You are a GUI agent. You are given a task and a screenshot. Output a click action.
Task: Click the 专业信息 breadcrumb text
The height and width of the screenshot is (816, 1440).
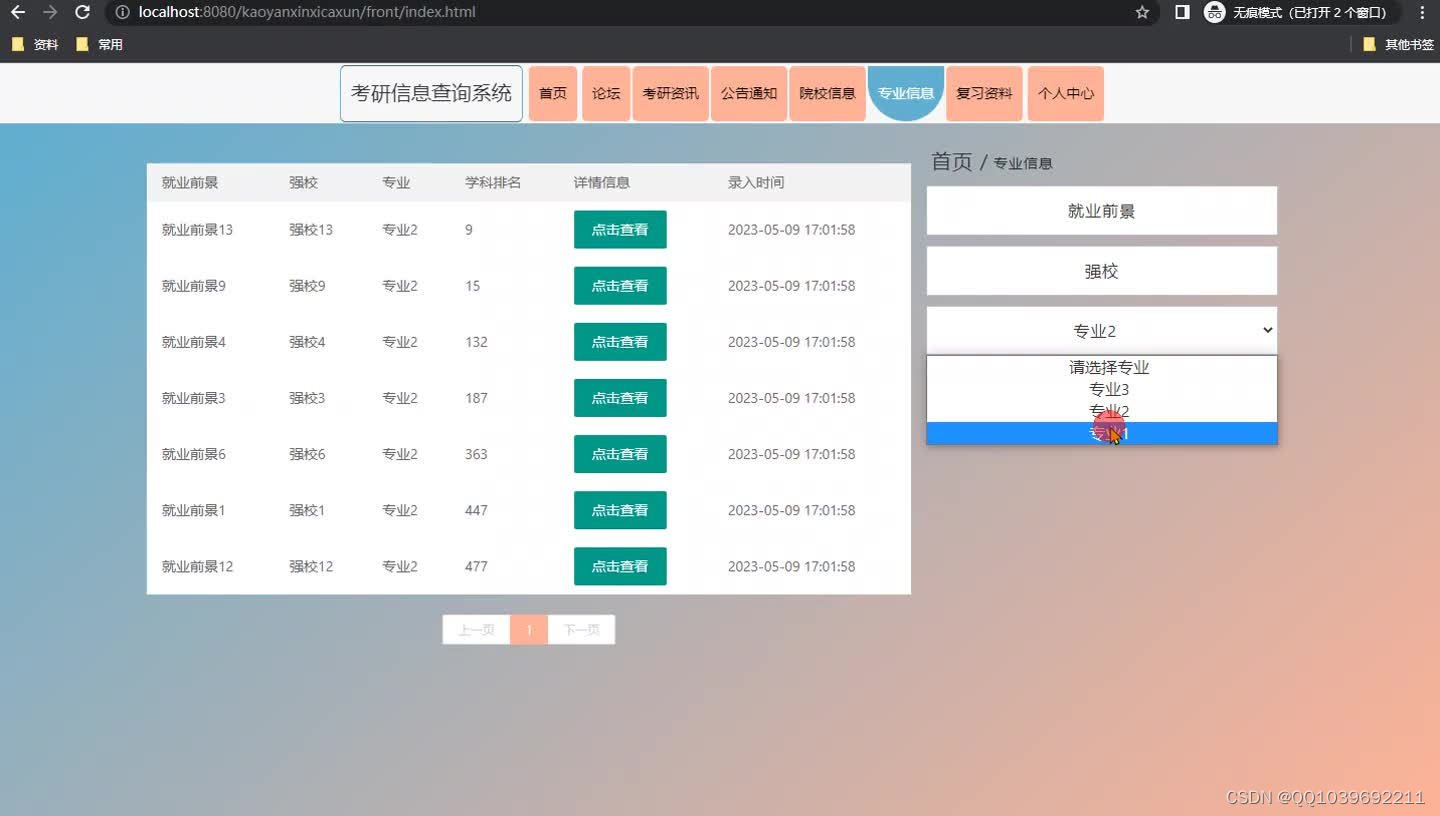(1023, 163)
